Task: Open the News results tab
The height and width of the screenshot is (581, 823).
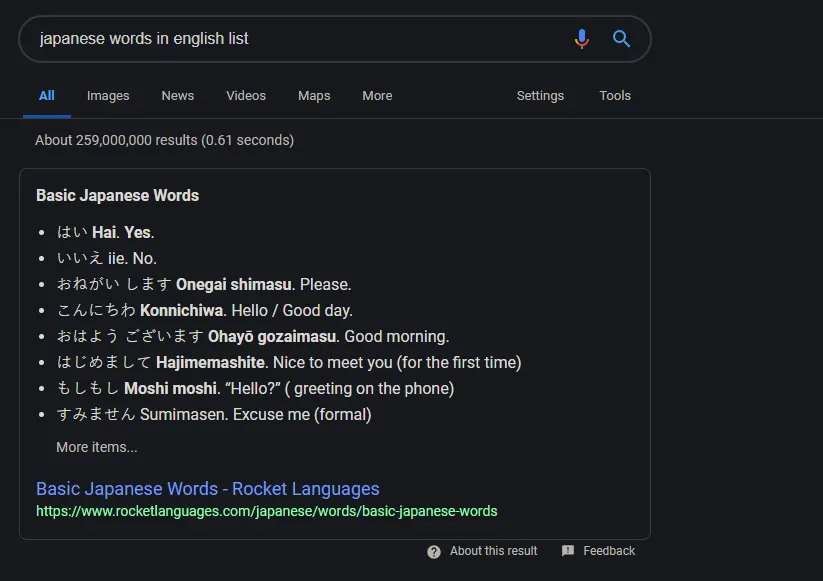Action: [x=177, y=96]
